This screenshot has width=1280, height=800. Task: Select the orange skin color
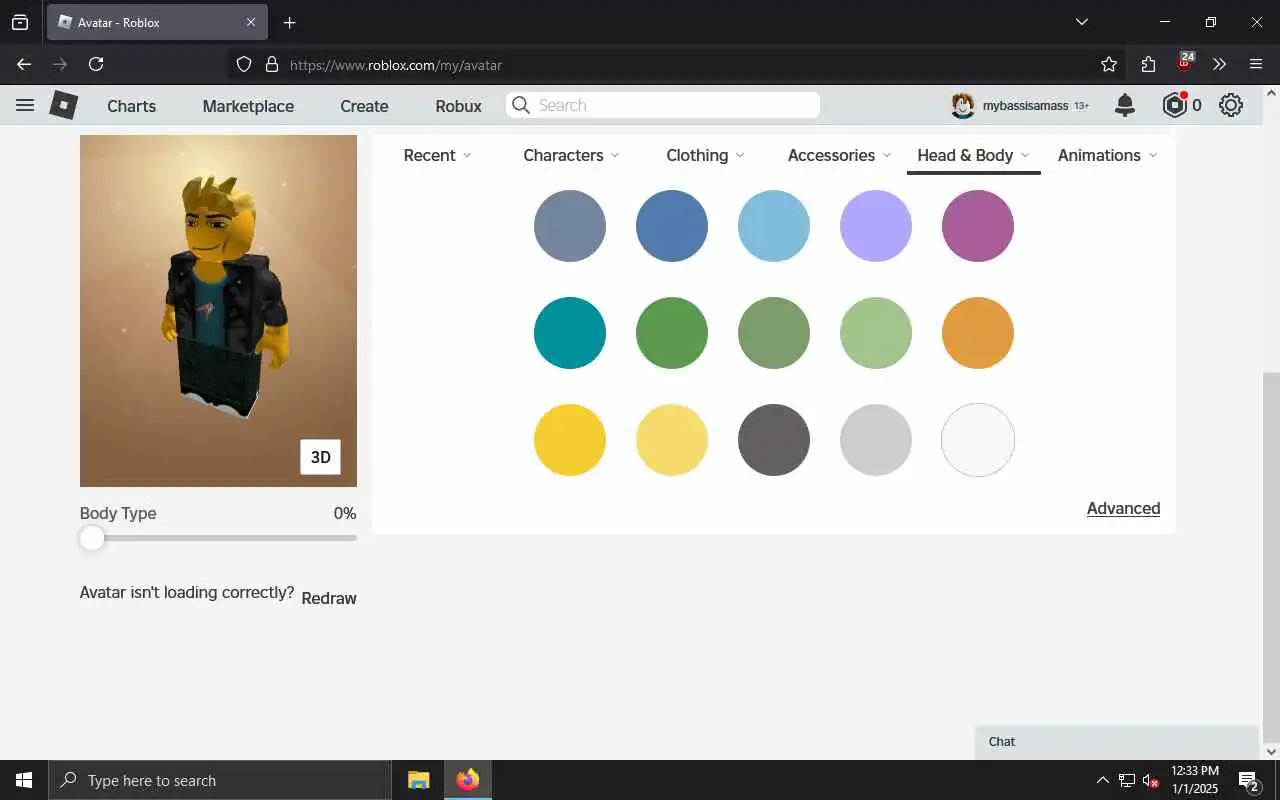coord(978,333)
